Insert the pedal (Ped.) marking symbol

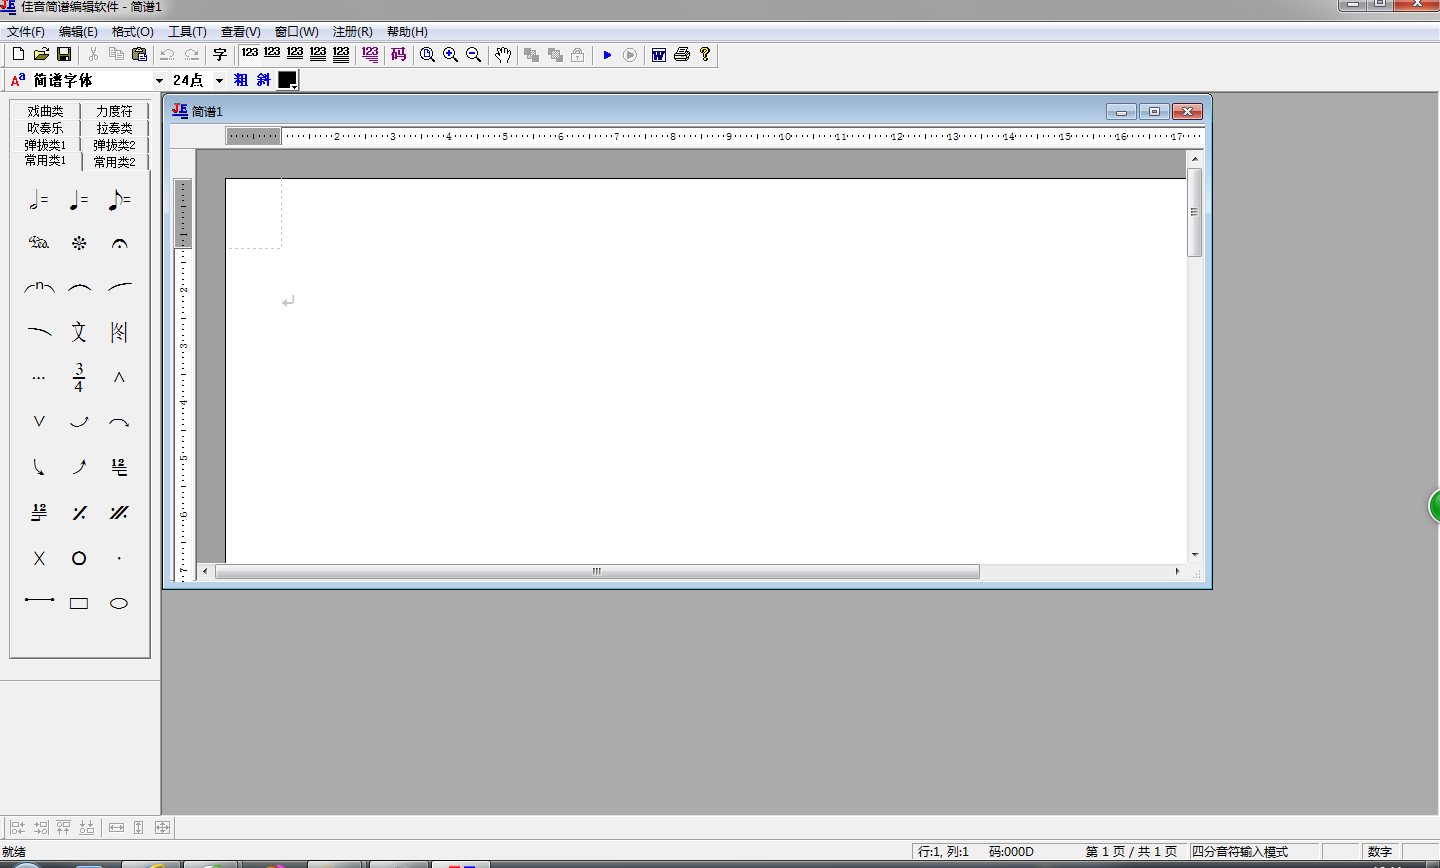point(39,243)
